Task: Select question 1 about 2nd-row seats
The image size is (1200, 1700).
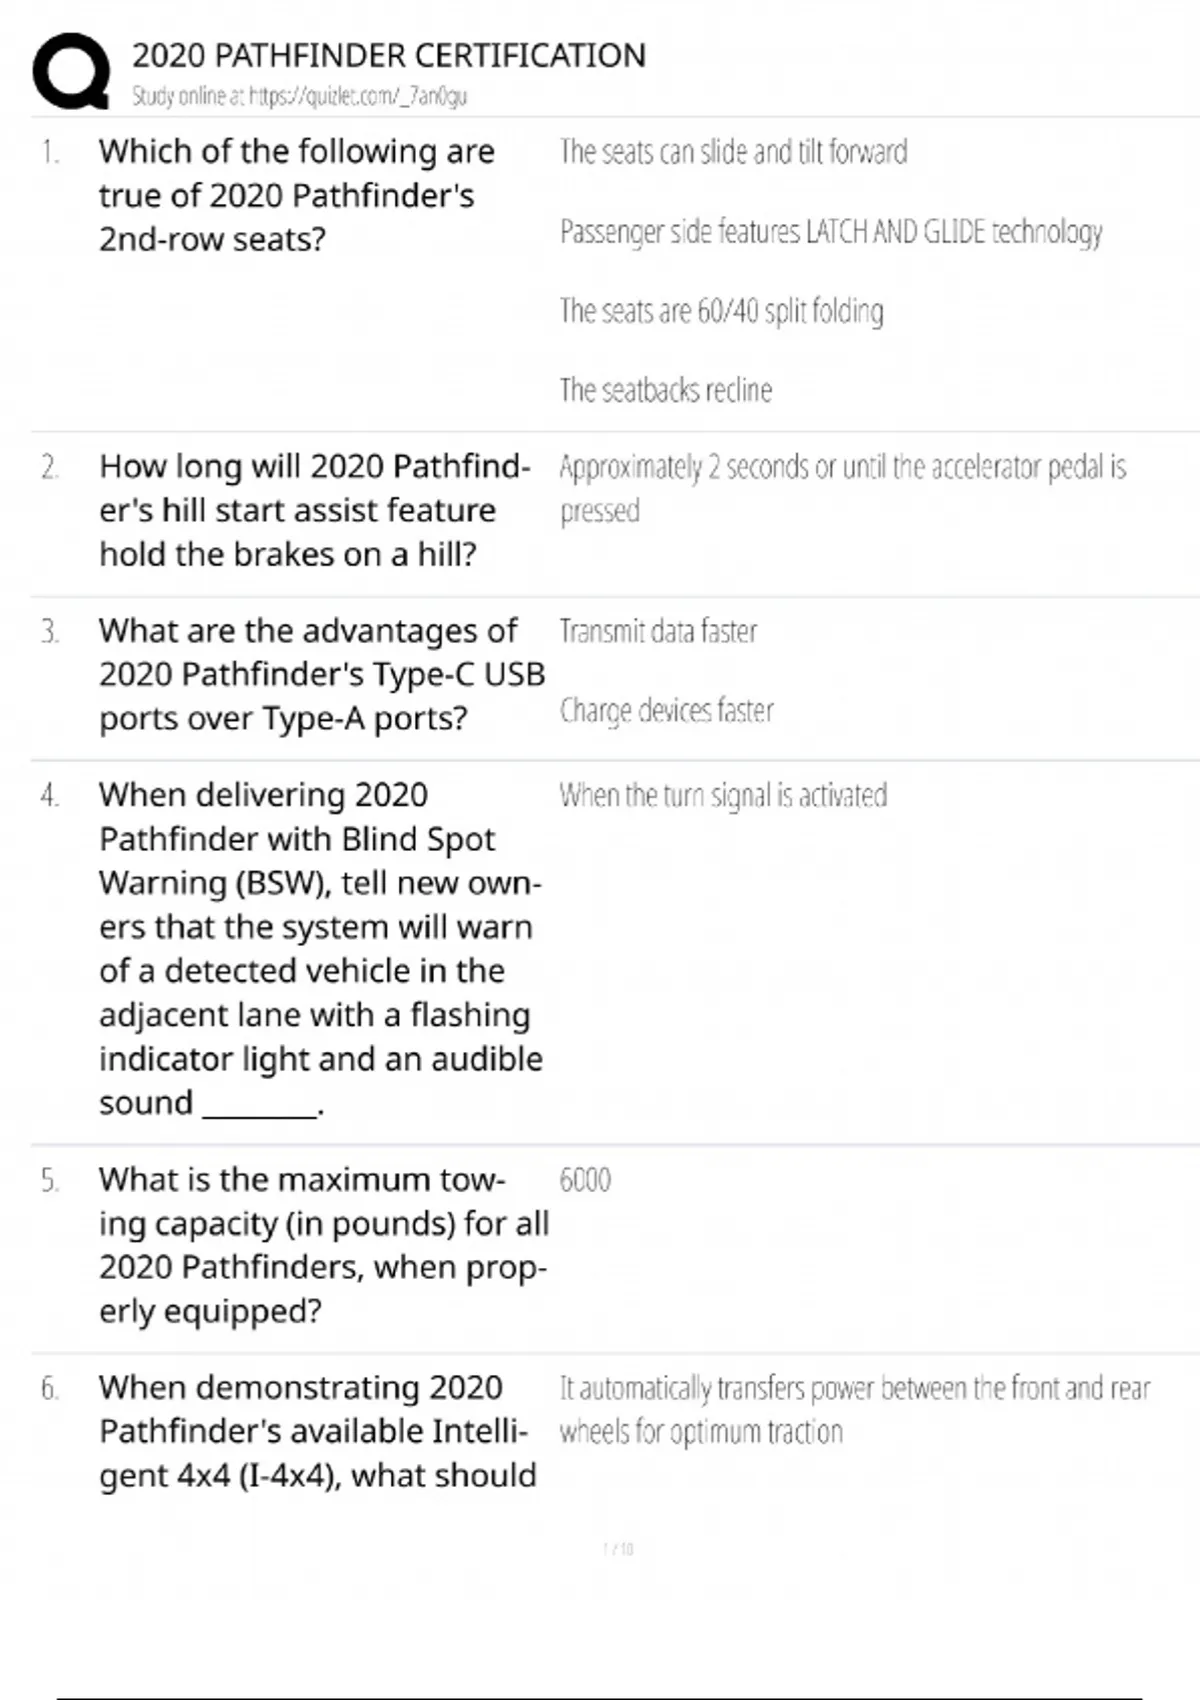Action: click(x=296, y=195)
